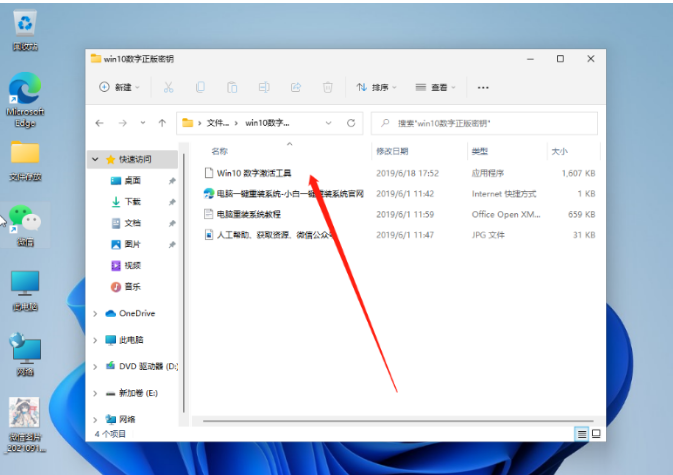Sort by 修改日期 column header
The image size is (673, 475).
392,151
